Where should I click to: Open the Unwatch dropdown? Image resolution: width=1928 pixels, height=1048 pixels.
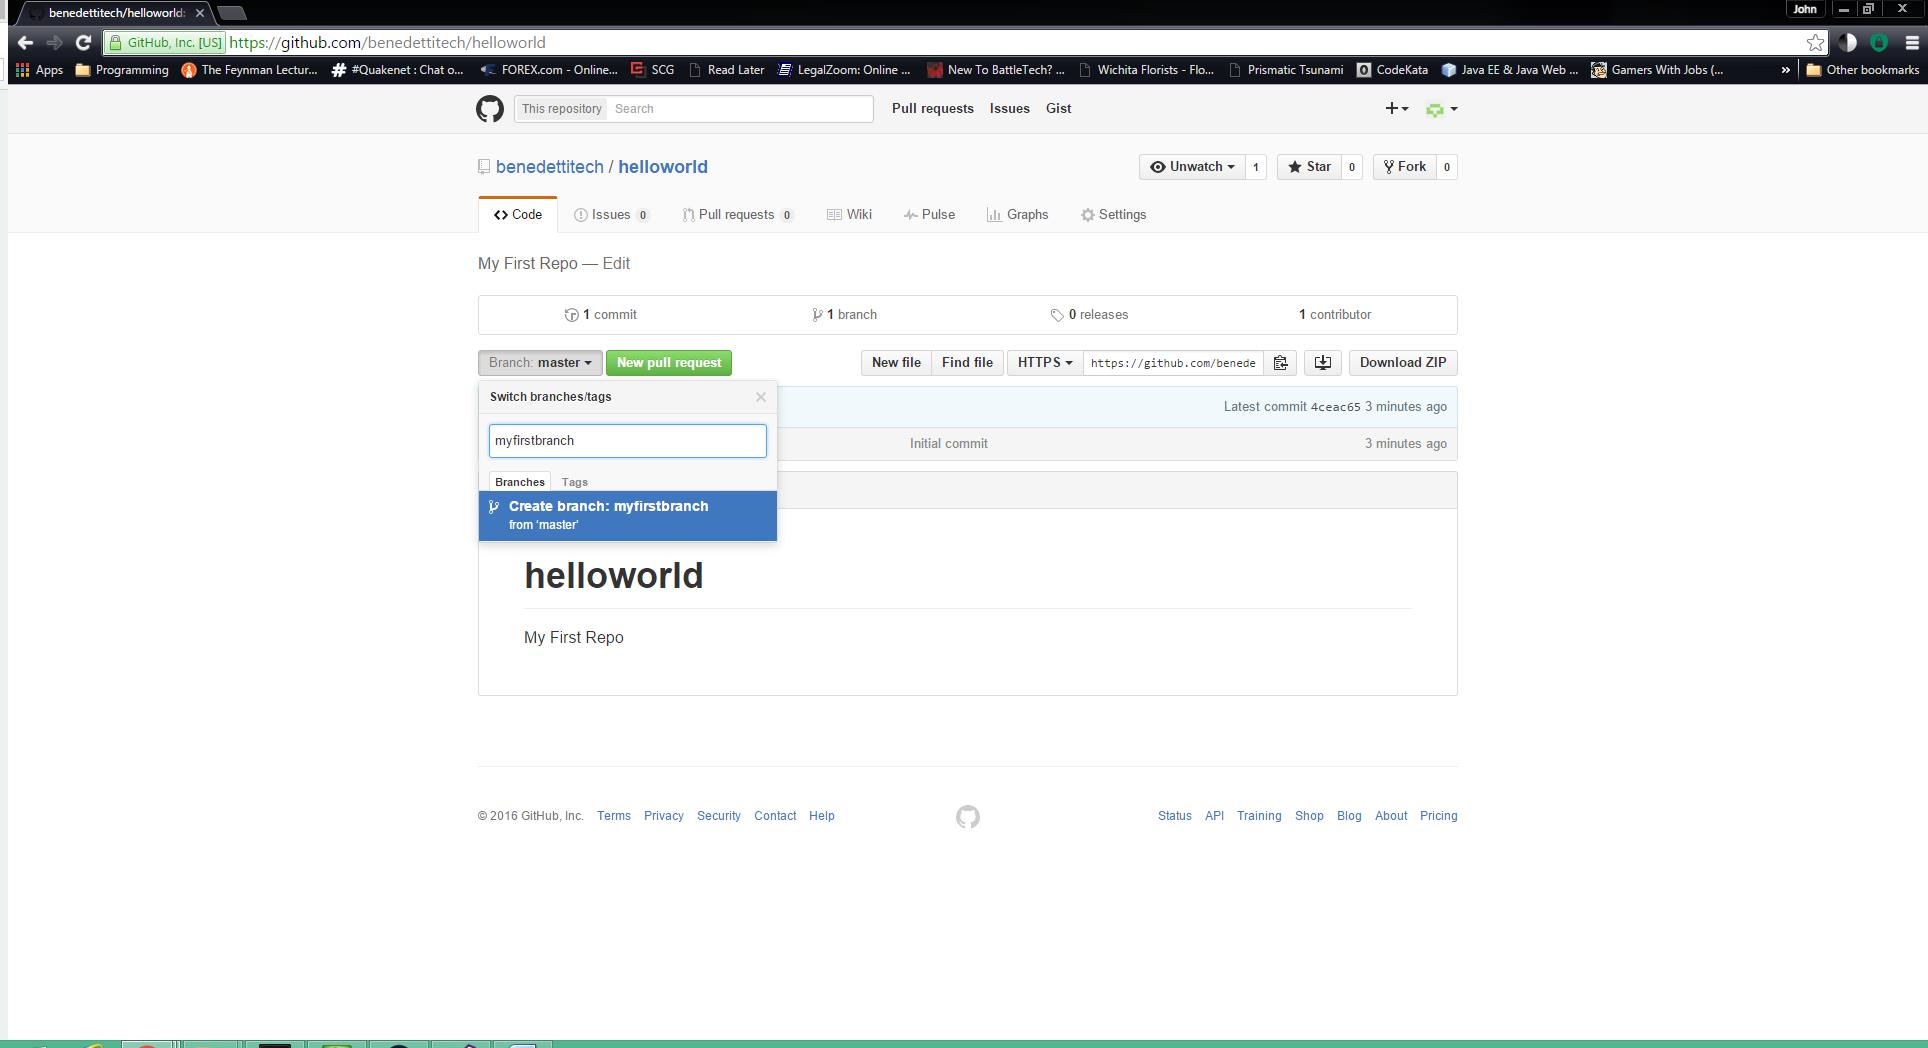pyautogui.click(x=1192, y=167)
